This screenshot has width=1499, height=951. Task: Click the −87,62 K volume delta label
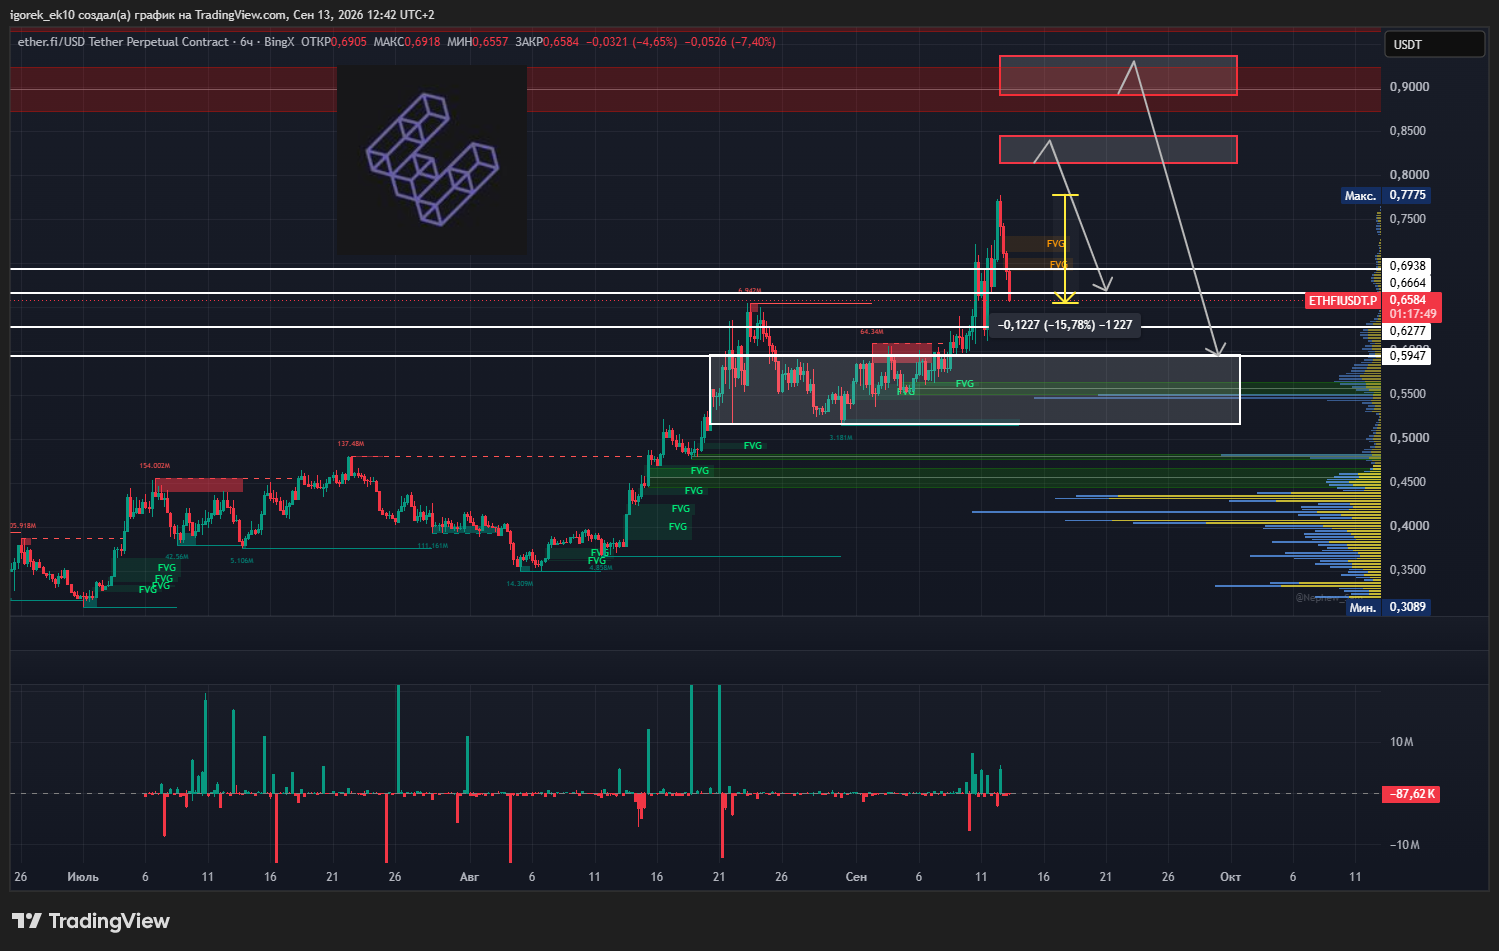[1411, 794]
